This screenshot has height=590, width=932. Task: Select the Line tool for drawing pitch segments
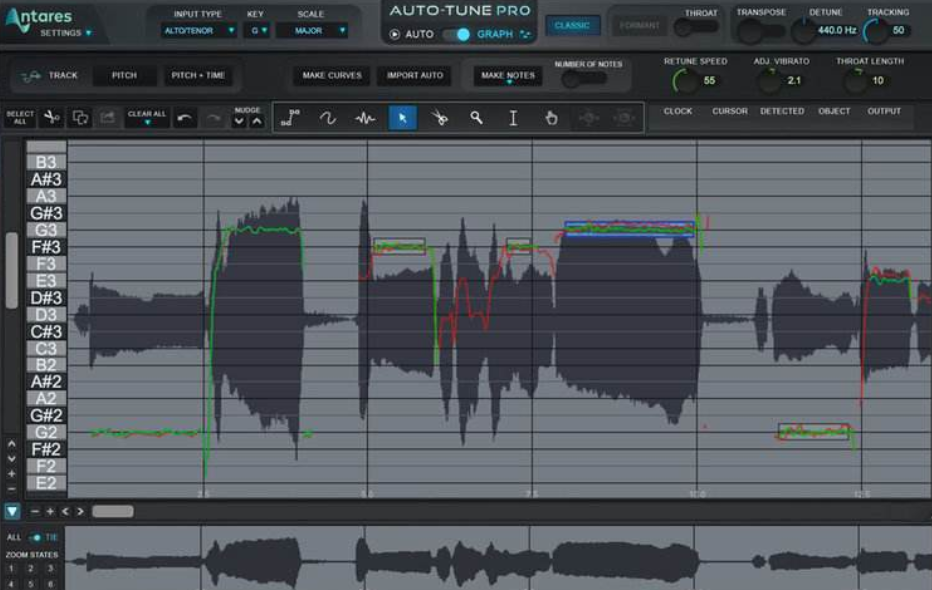[291, 118]
